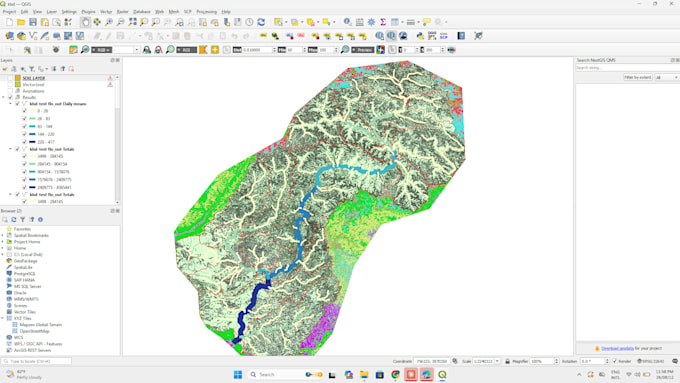Open a project with the folder icon
This screenshot has height=383, width=680.
(21, 22)
